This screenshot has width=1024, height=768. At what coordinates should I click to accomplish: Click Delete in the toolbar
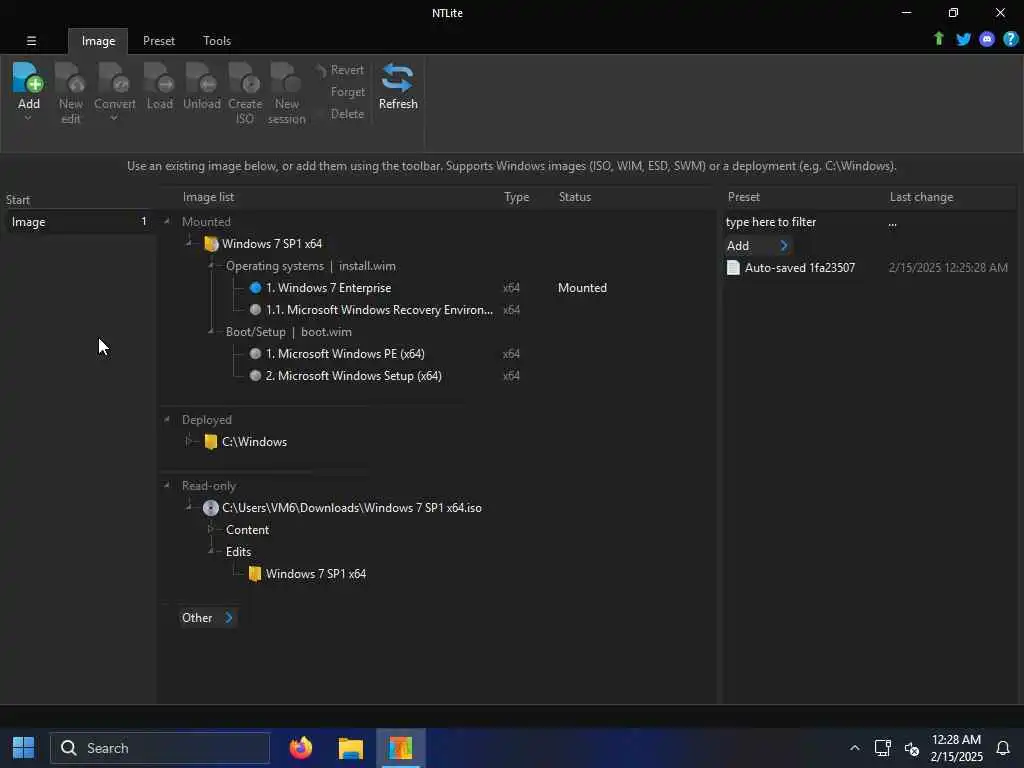tap(347, 114)
